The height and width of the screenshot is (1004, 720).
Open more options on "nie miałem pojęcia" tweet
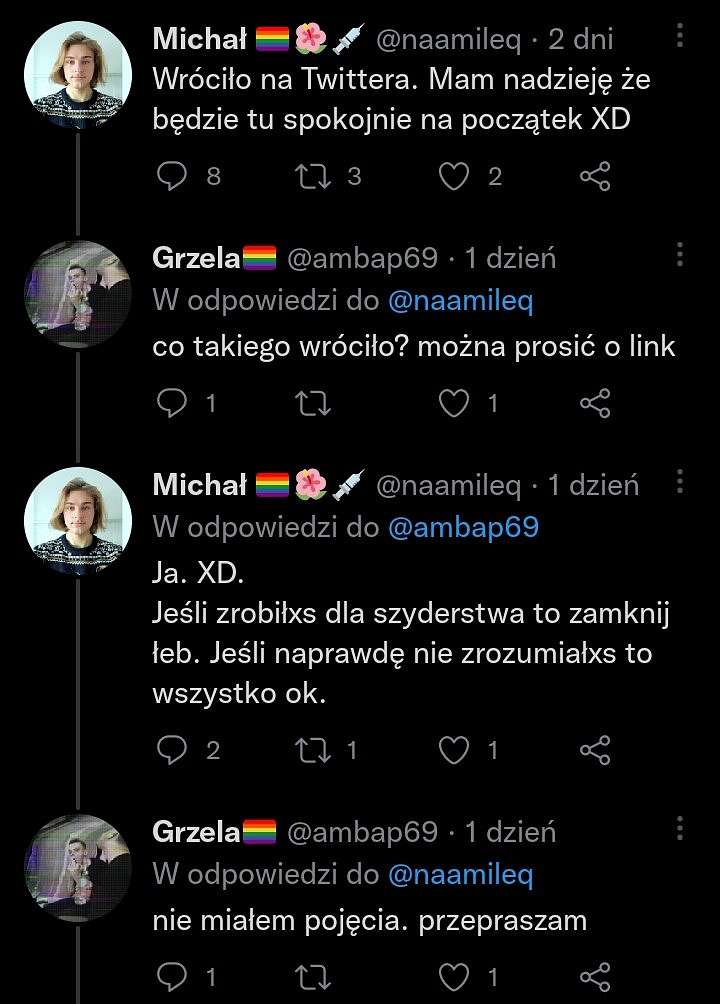680,829
